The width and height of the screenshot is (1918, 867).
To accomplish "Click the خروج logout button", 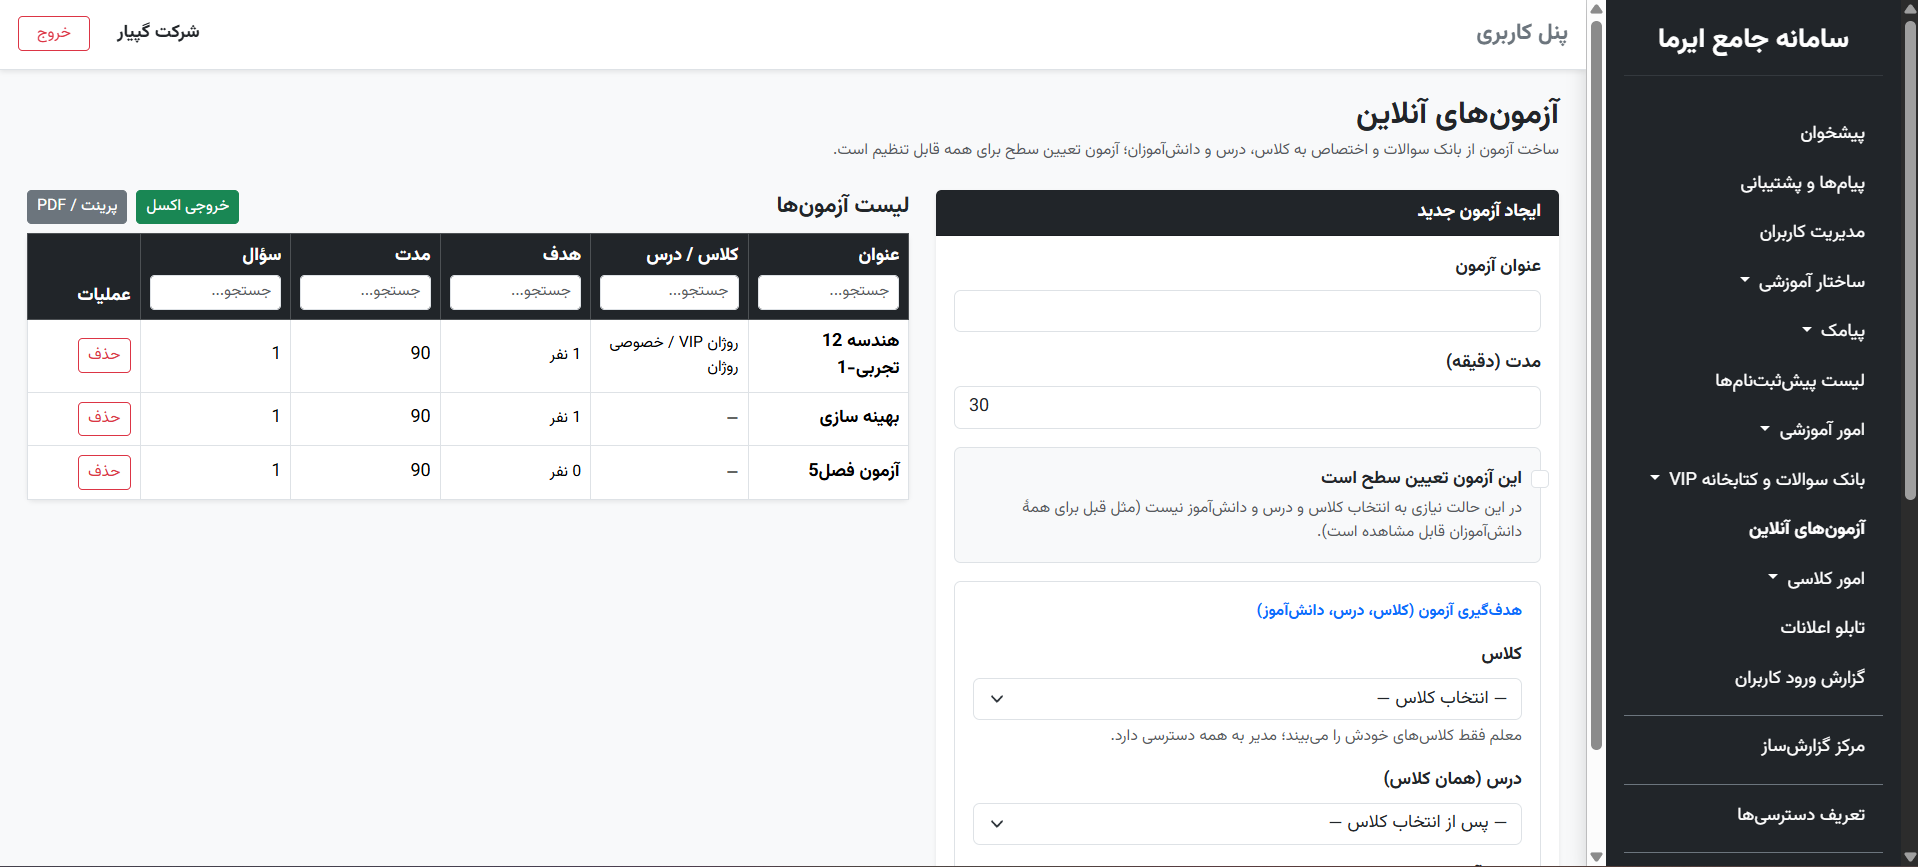I will point(54,33).
